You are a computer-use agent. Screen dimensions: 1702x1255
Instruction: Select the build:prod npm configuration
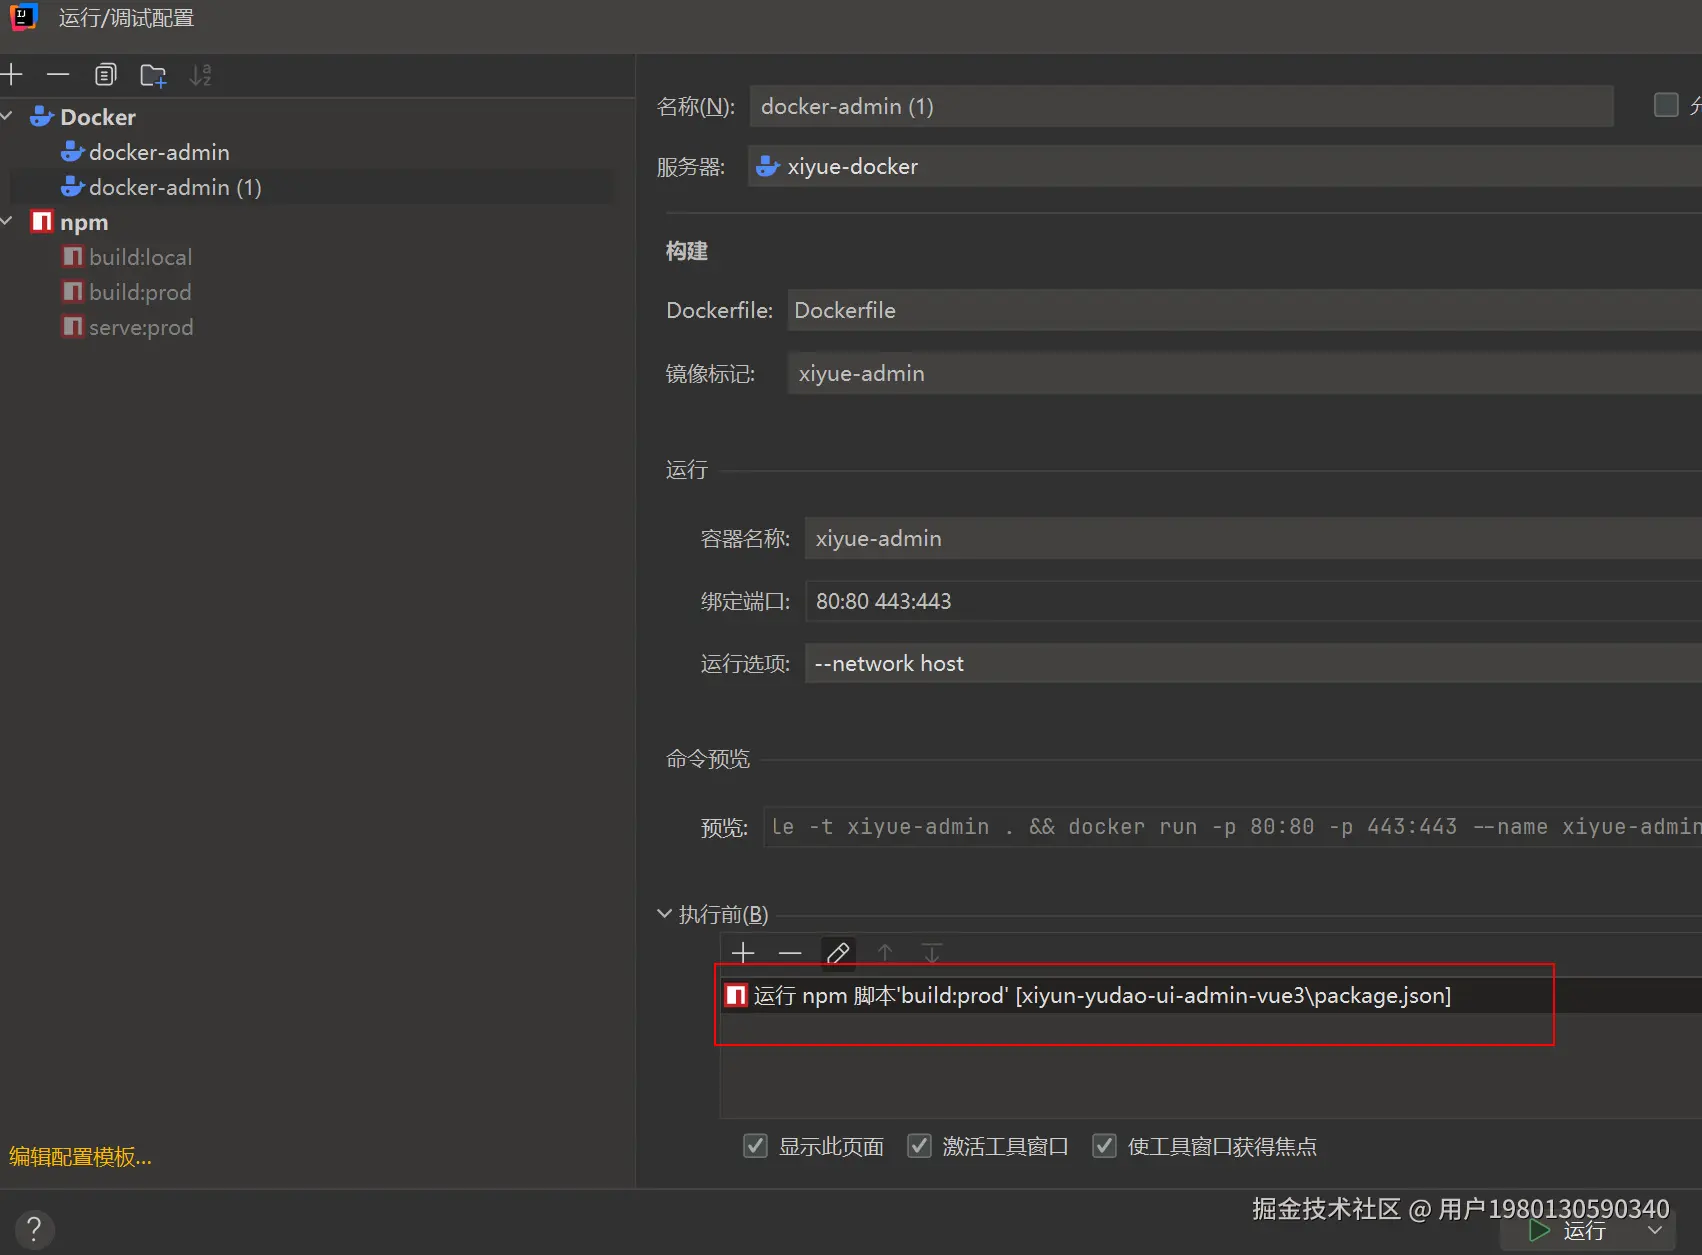[140, 292]
